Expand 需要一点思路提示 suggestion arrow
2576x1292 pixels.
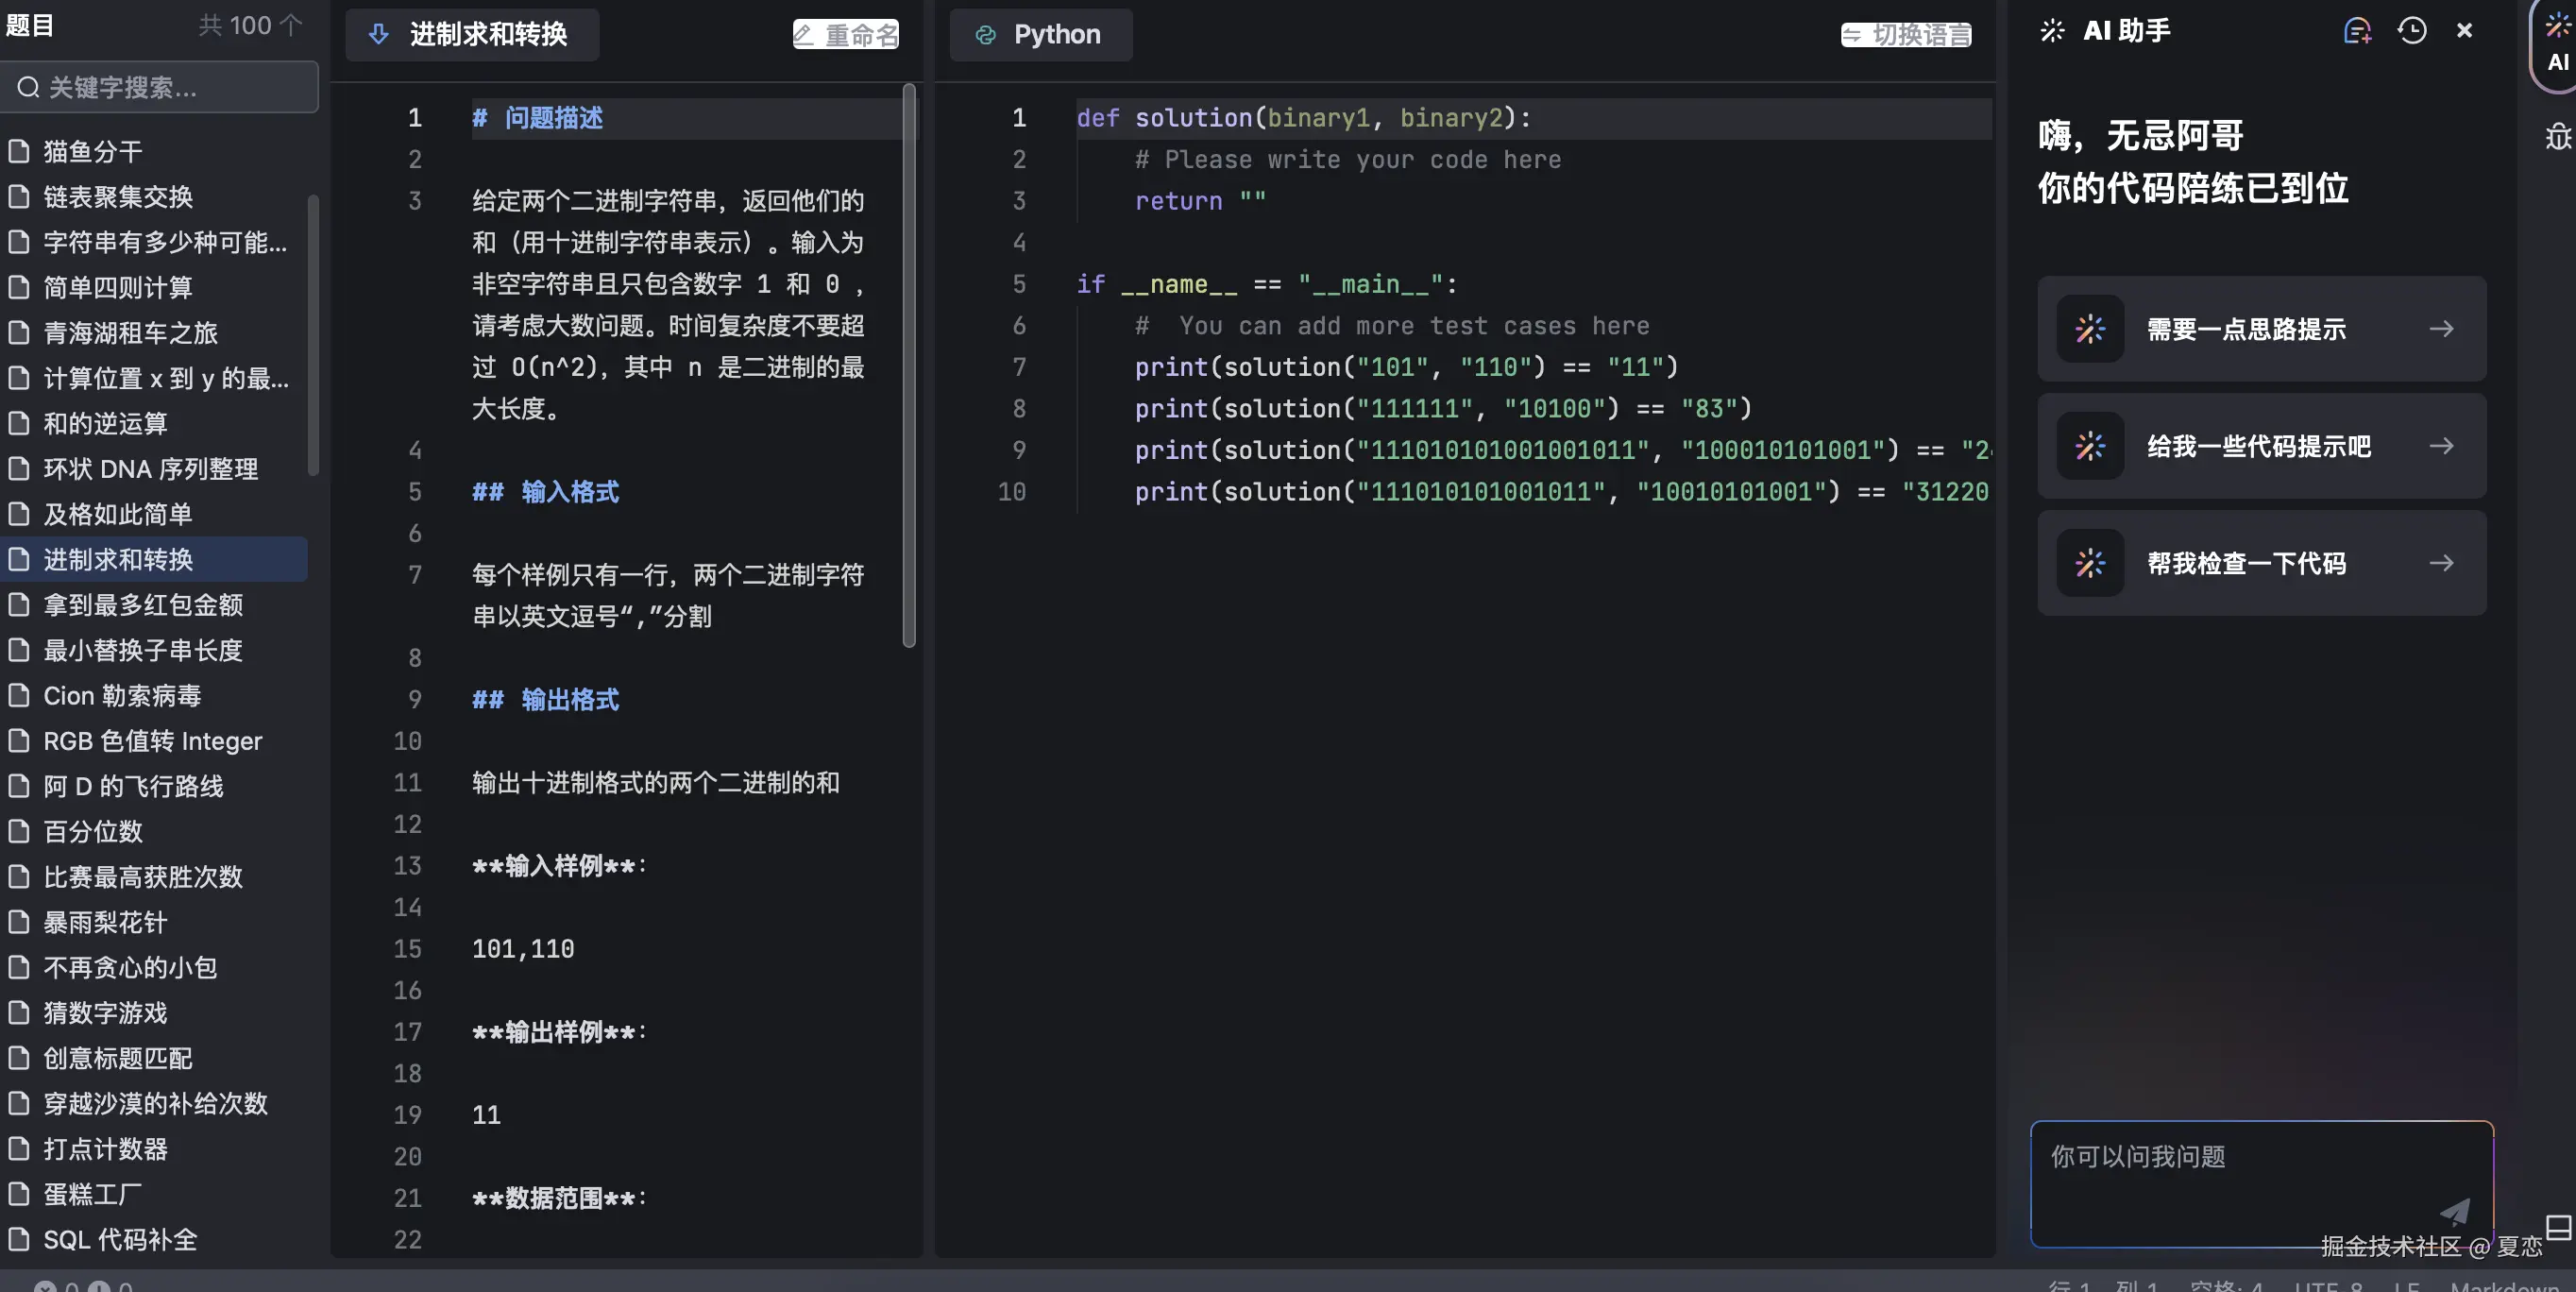(2441, 329)
